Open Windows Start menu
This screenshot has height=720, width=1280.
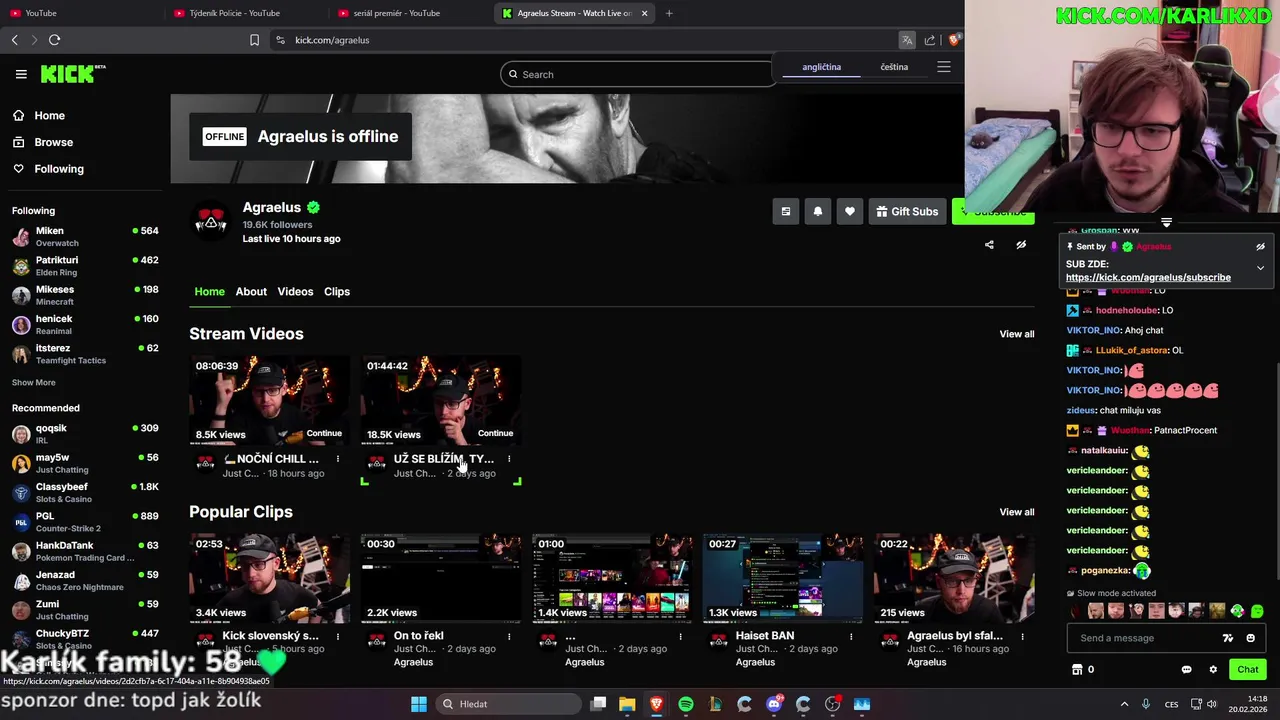tap(419, 704)
